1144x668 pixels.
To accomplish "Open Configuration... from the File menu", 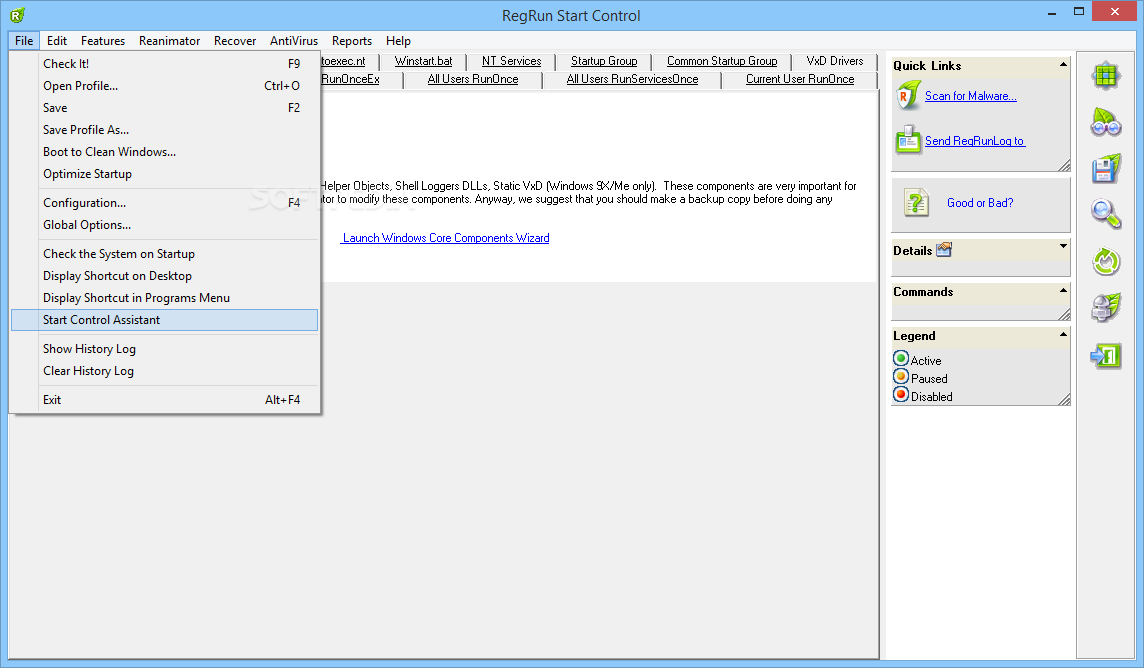I will click(164, 203).
